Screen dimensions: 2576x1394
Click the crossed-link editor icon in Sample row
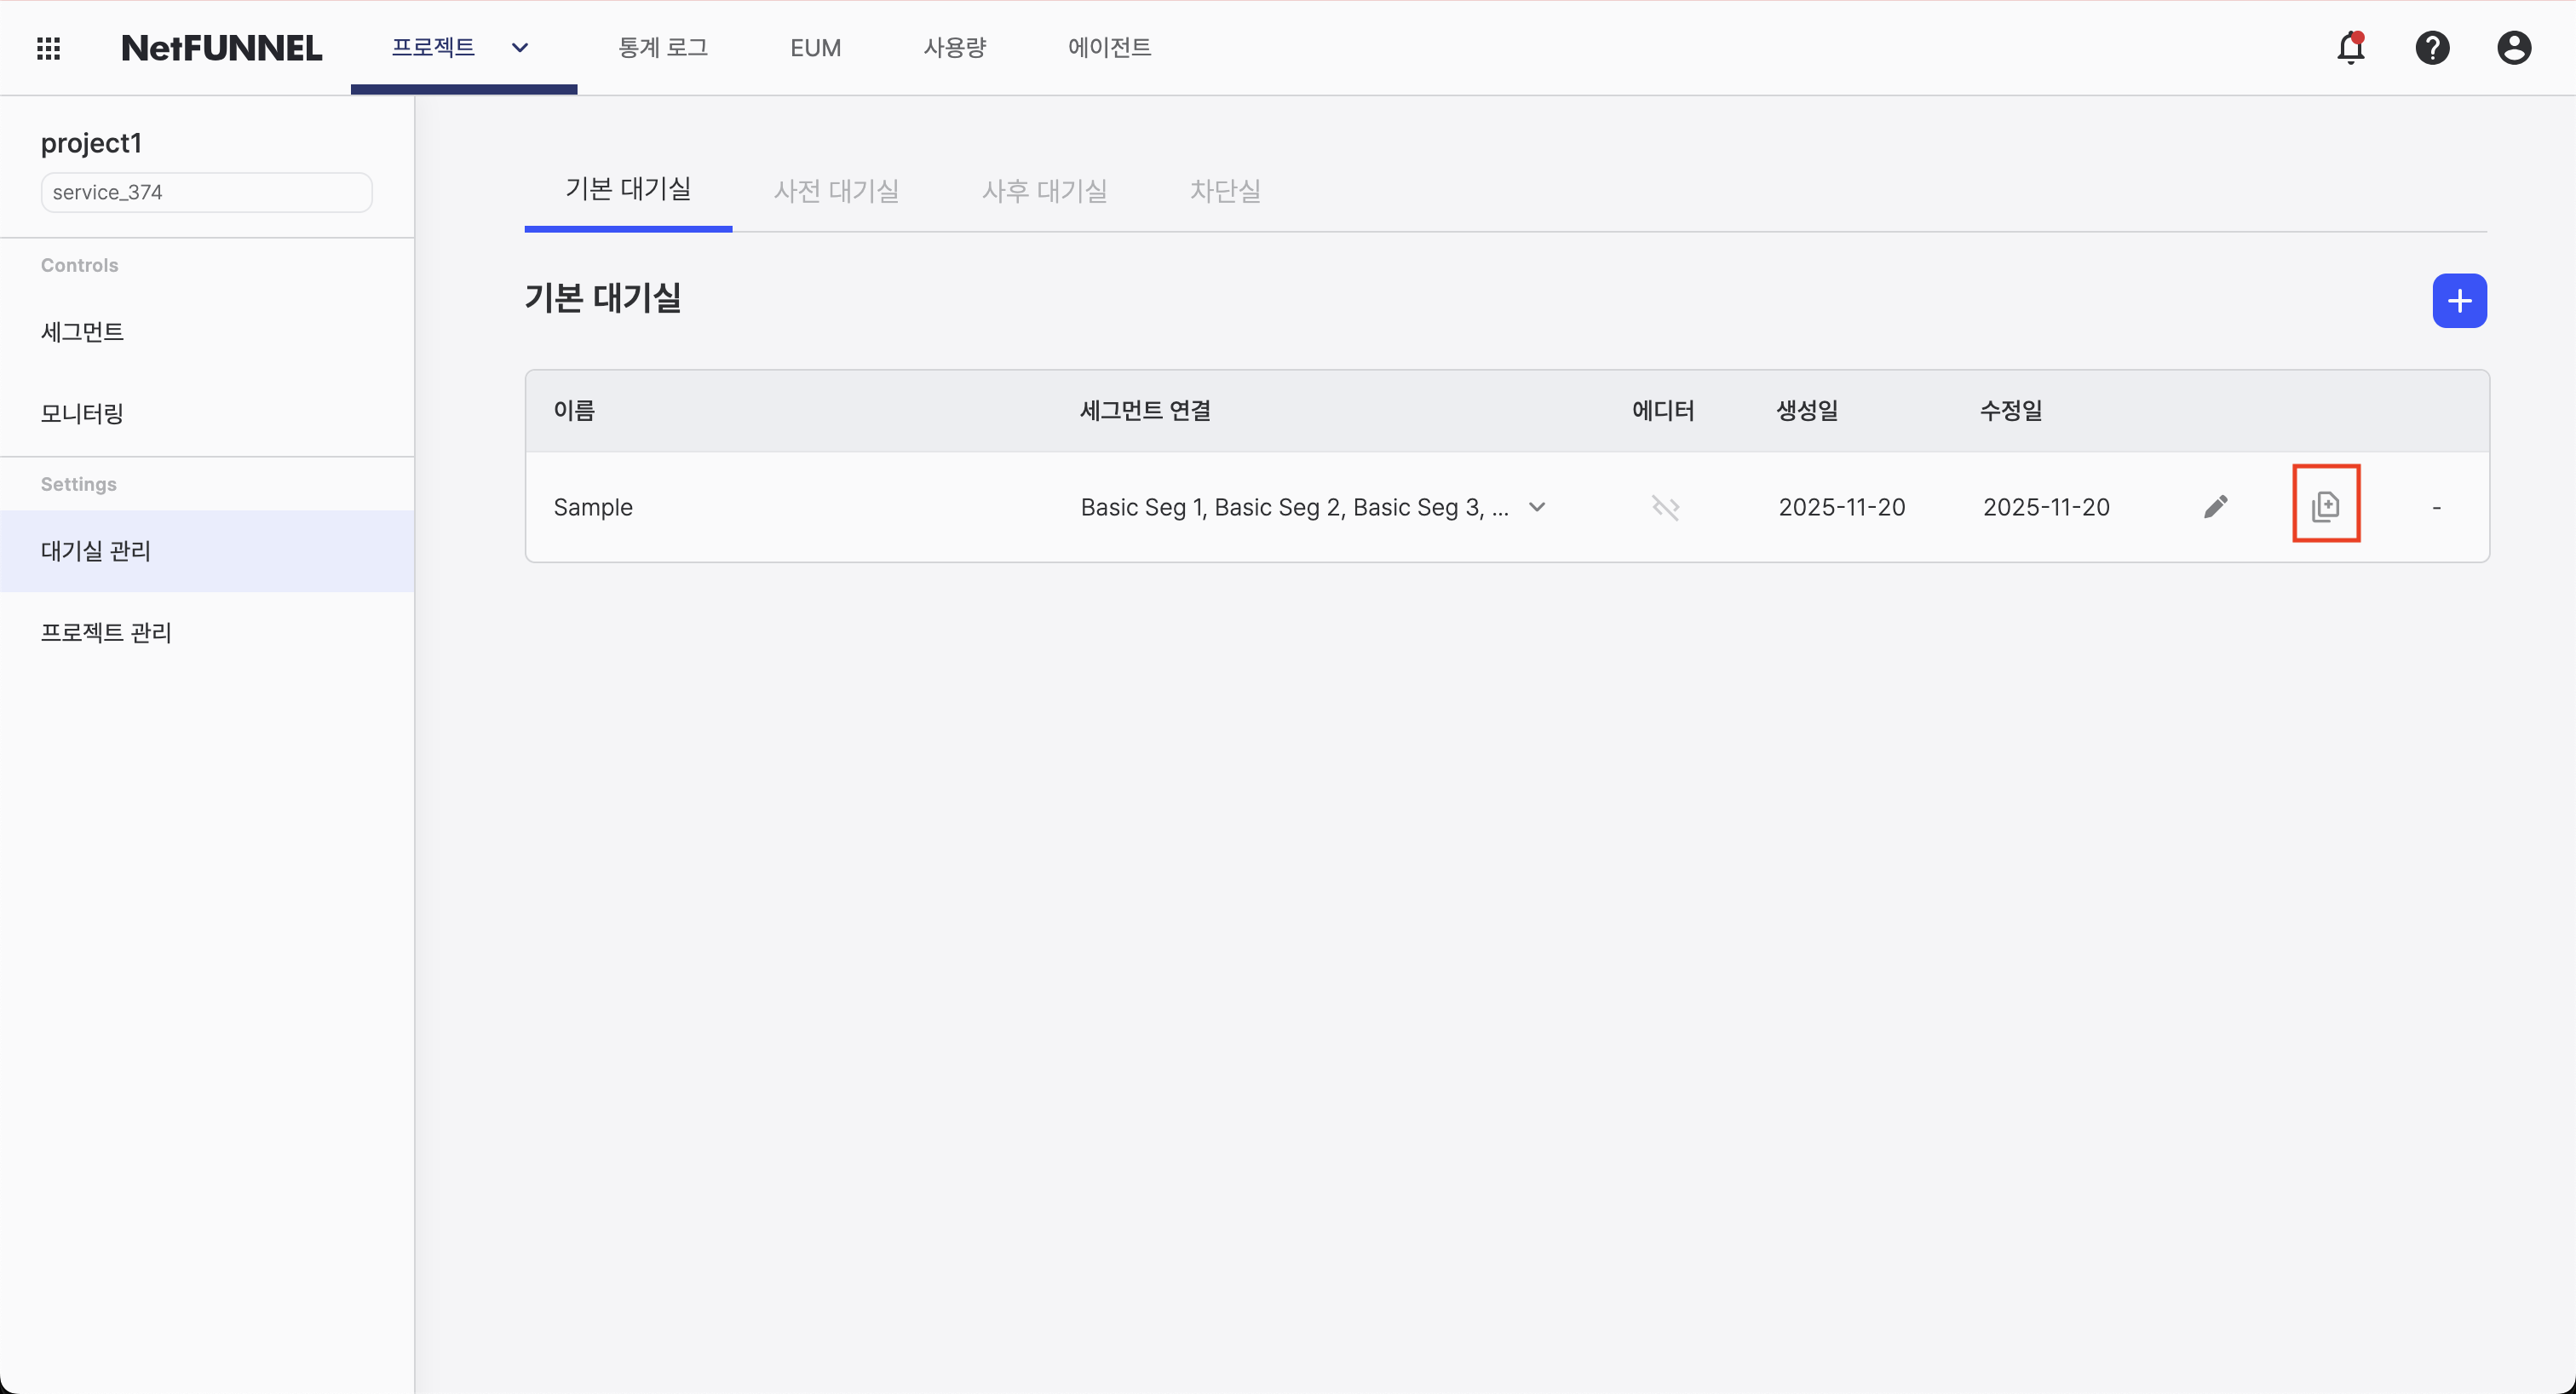[x=1665, y=508]
